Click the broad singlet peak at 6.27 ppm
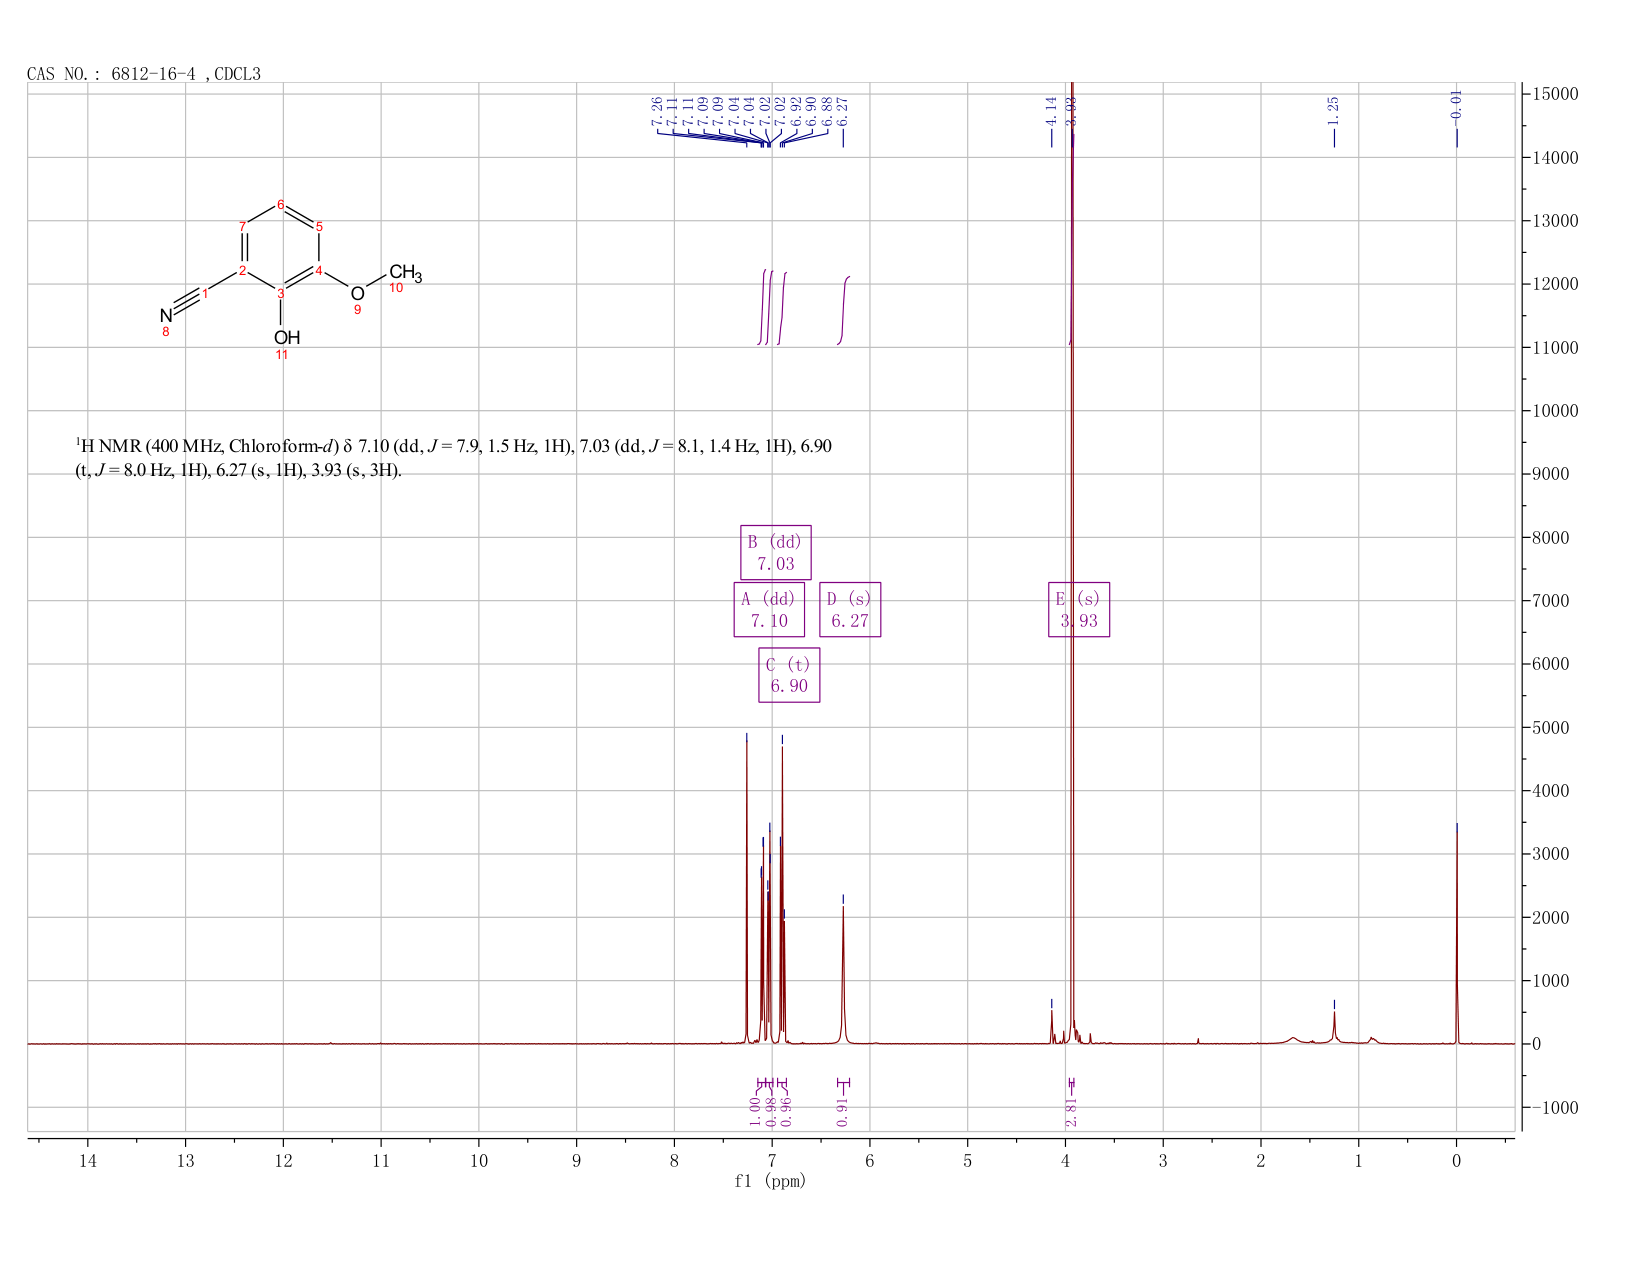The width and height of the screenshot is (1650, 1275). click(x=843, y=975)
